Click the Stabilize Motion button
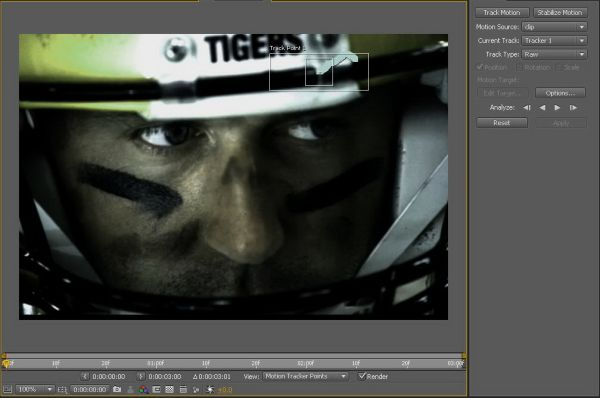This screenshot has width=600, height=398. click(560, 13)
